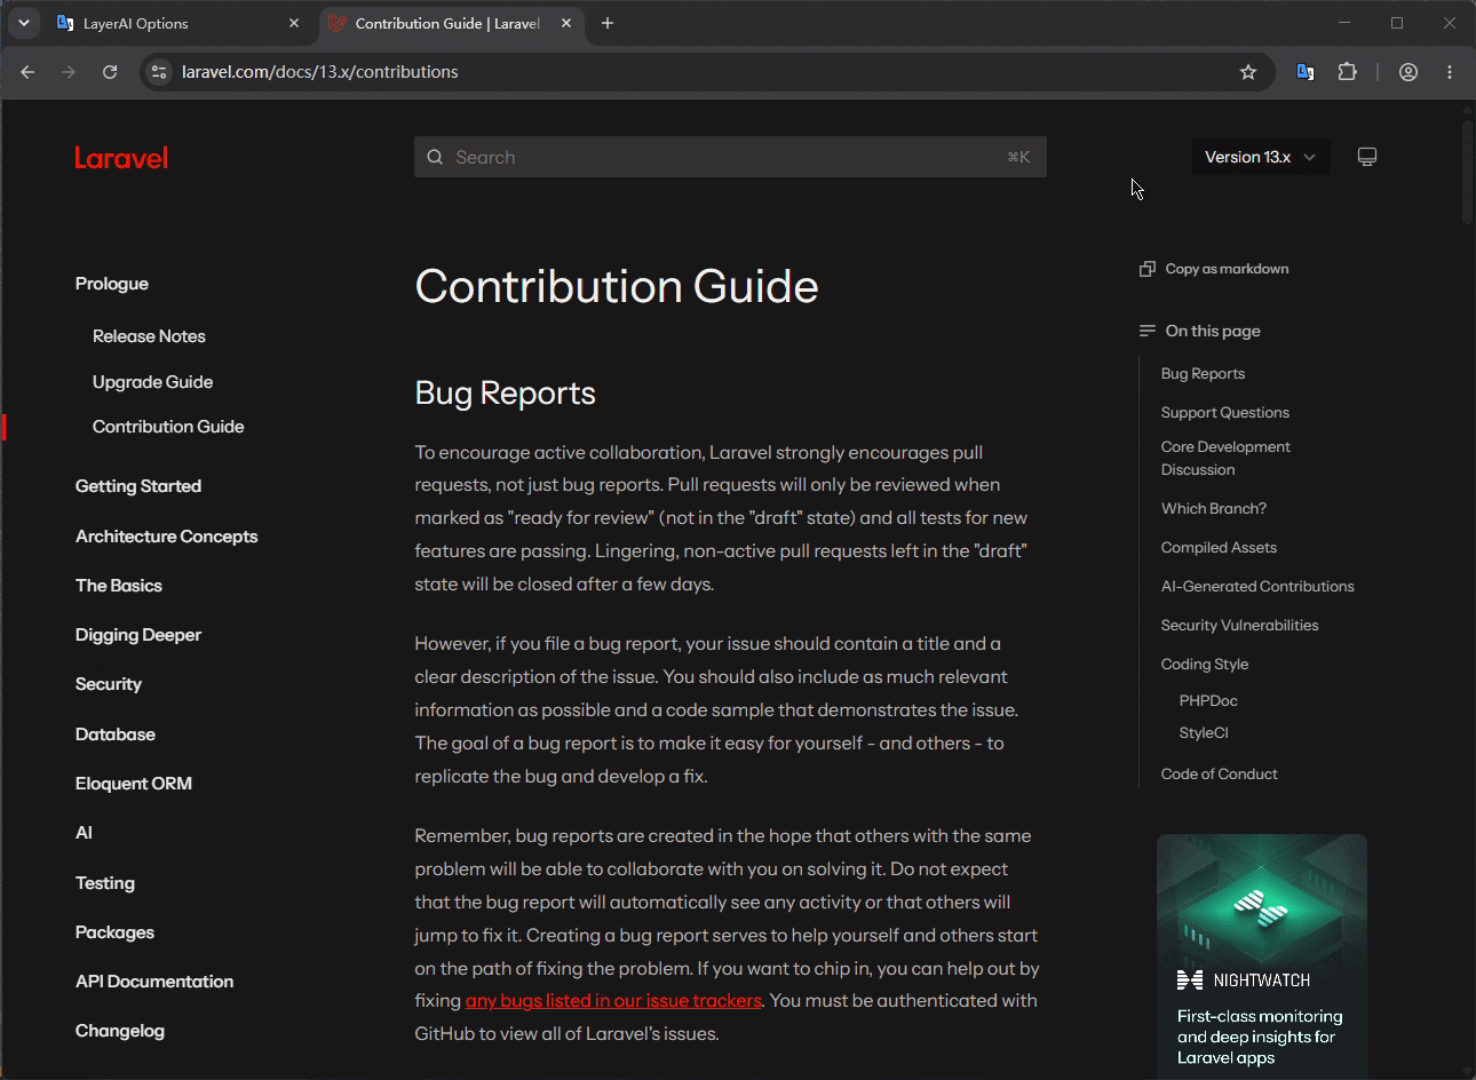Image resolution: width=1476 pixels, height=1080 pixels.
Task: Toggle the theme monitor icon
Action: [1367, 157]
